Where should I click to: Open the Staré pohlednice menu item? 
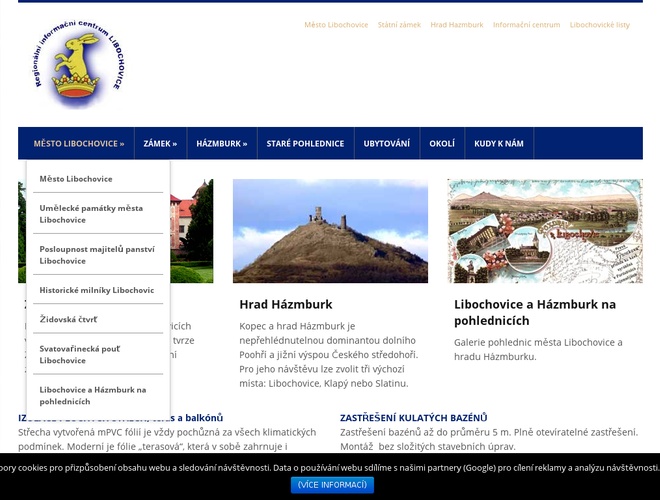305,143
